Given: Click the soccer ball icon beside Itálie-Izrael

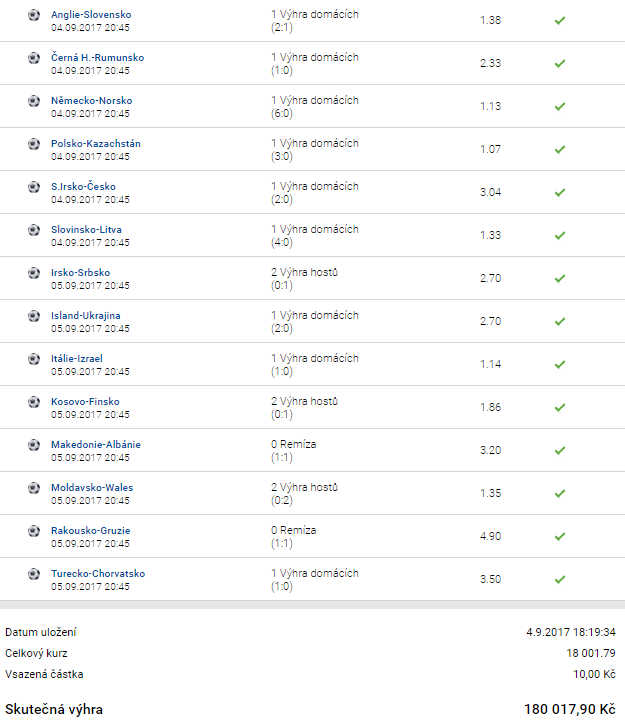Looking at the screenshot, I should pyautogui.click(x=34, y=359).
